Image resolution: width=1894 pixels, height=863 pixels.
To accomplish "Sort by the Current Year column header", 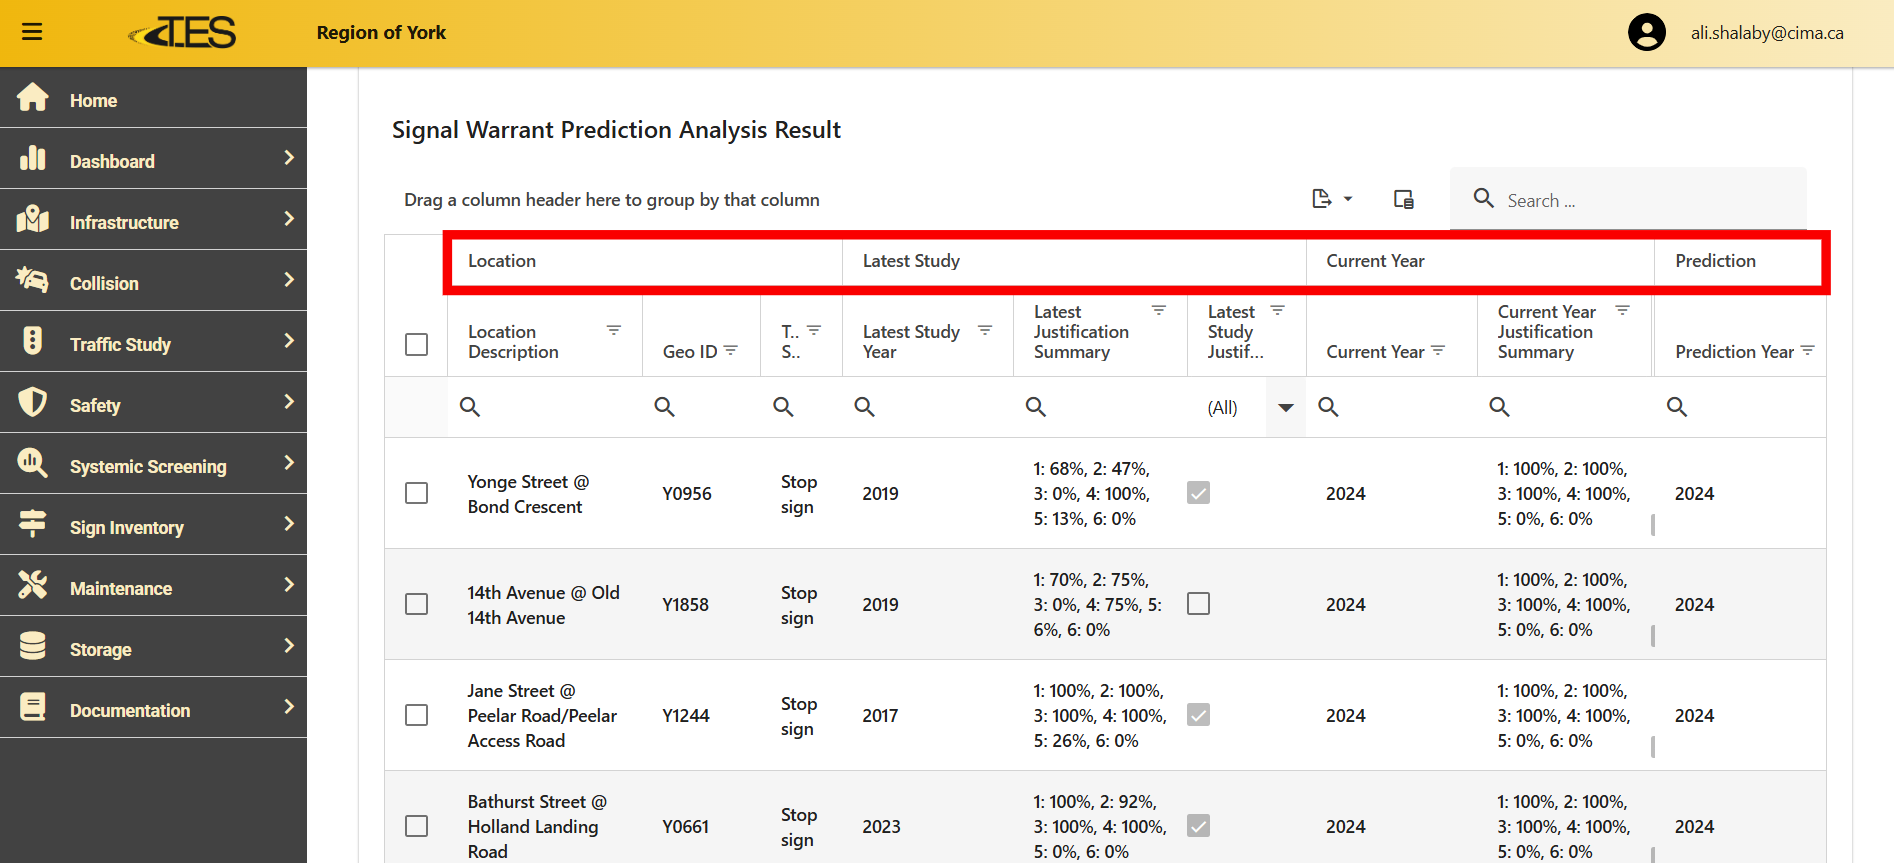I will [1374, 351].
